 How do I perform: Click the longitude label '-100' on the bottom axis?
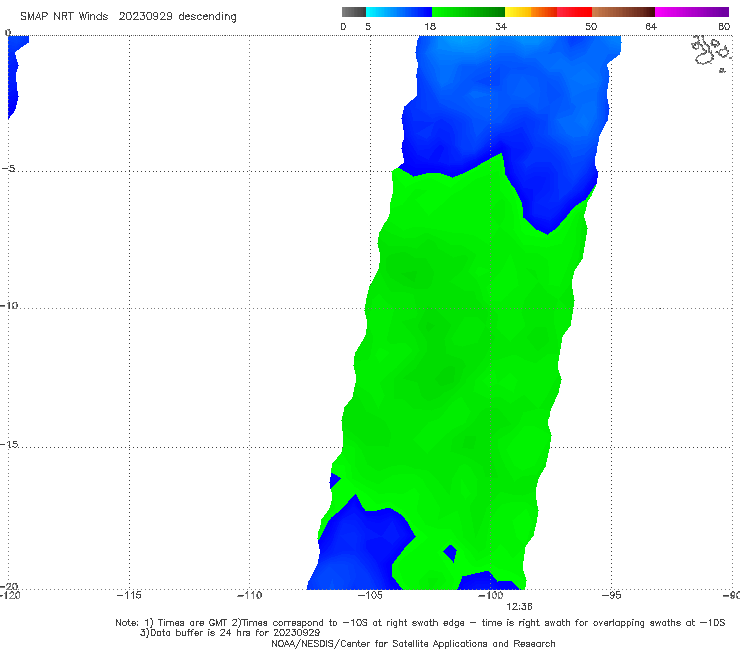coord(490,595)
